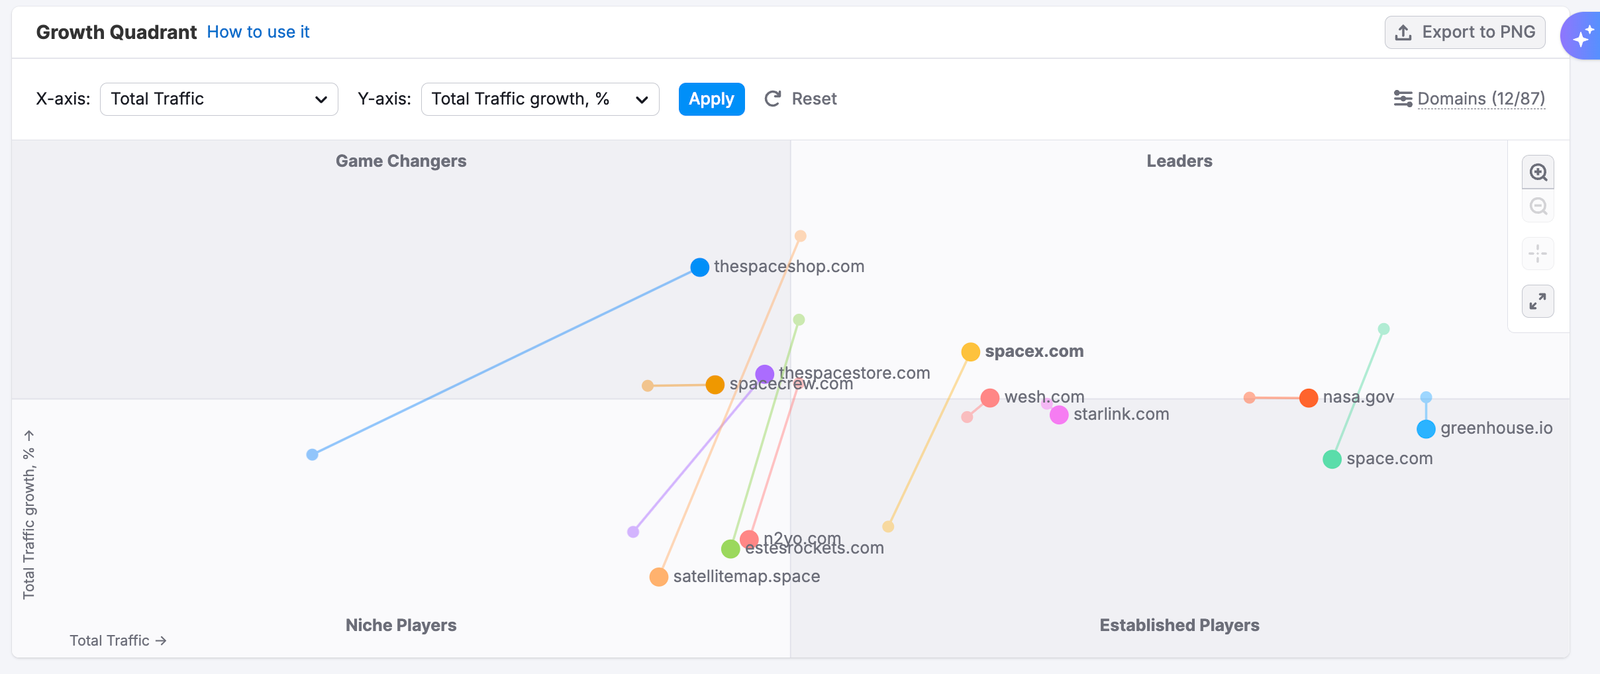Expand chart to fullscreen view
The width and height of the screenshot is (1600, 674).
[x=1538, y=301]
